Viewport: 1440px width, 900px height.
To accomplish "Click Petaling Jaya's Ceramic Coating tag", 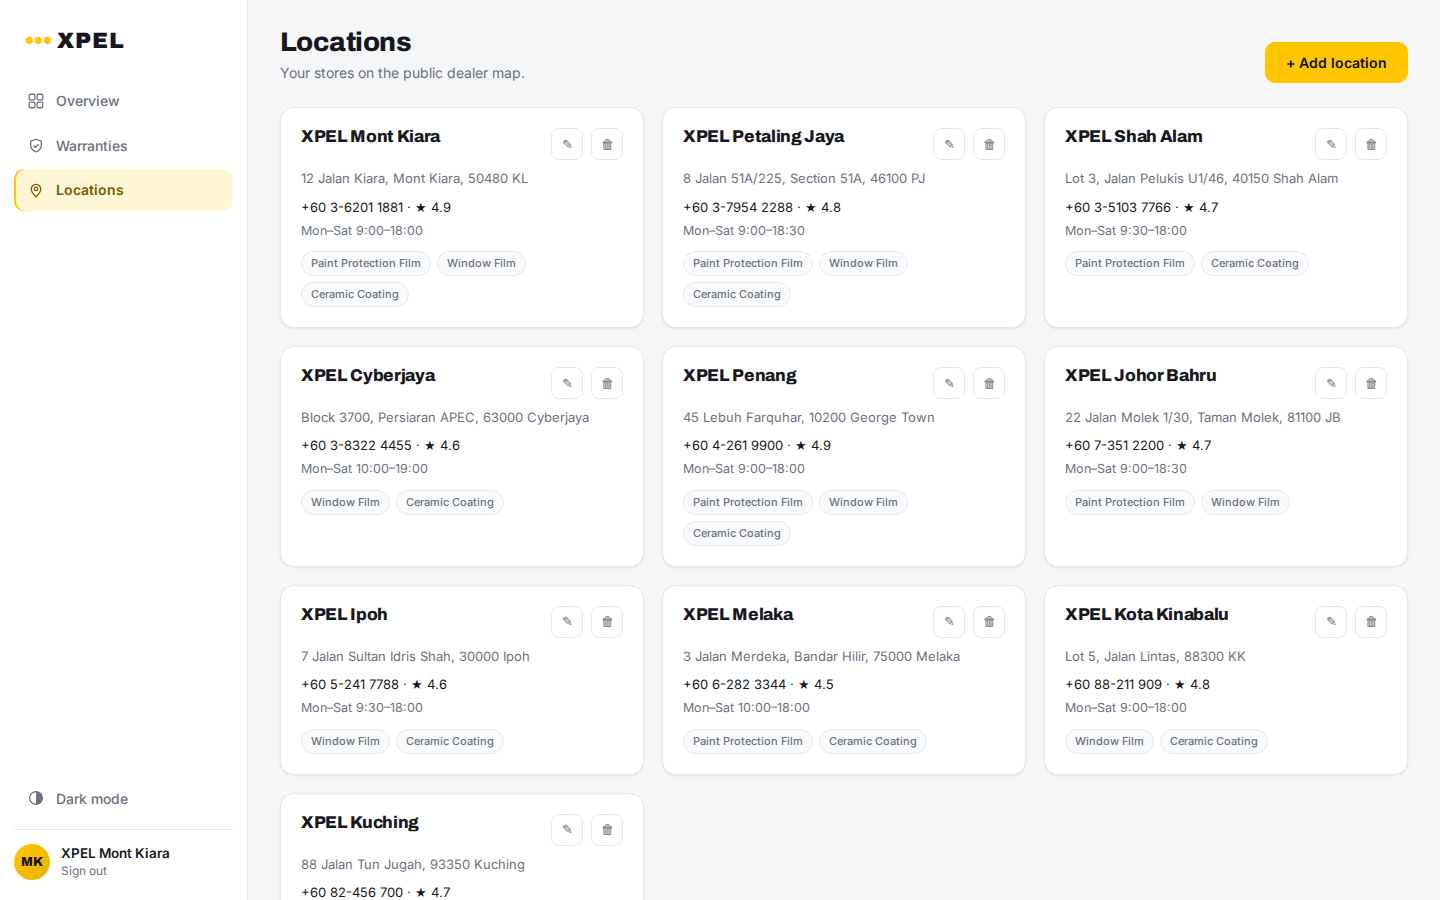I will [737, 295].
